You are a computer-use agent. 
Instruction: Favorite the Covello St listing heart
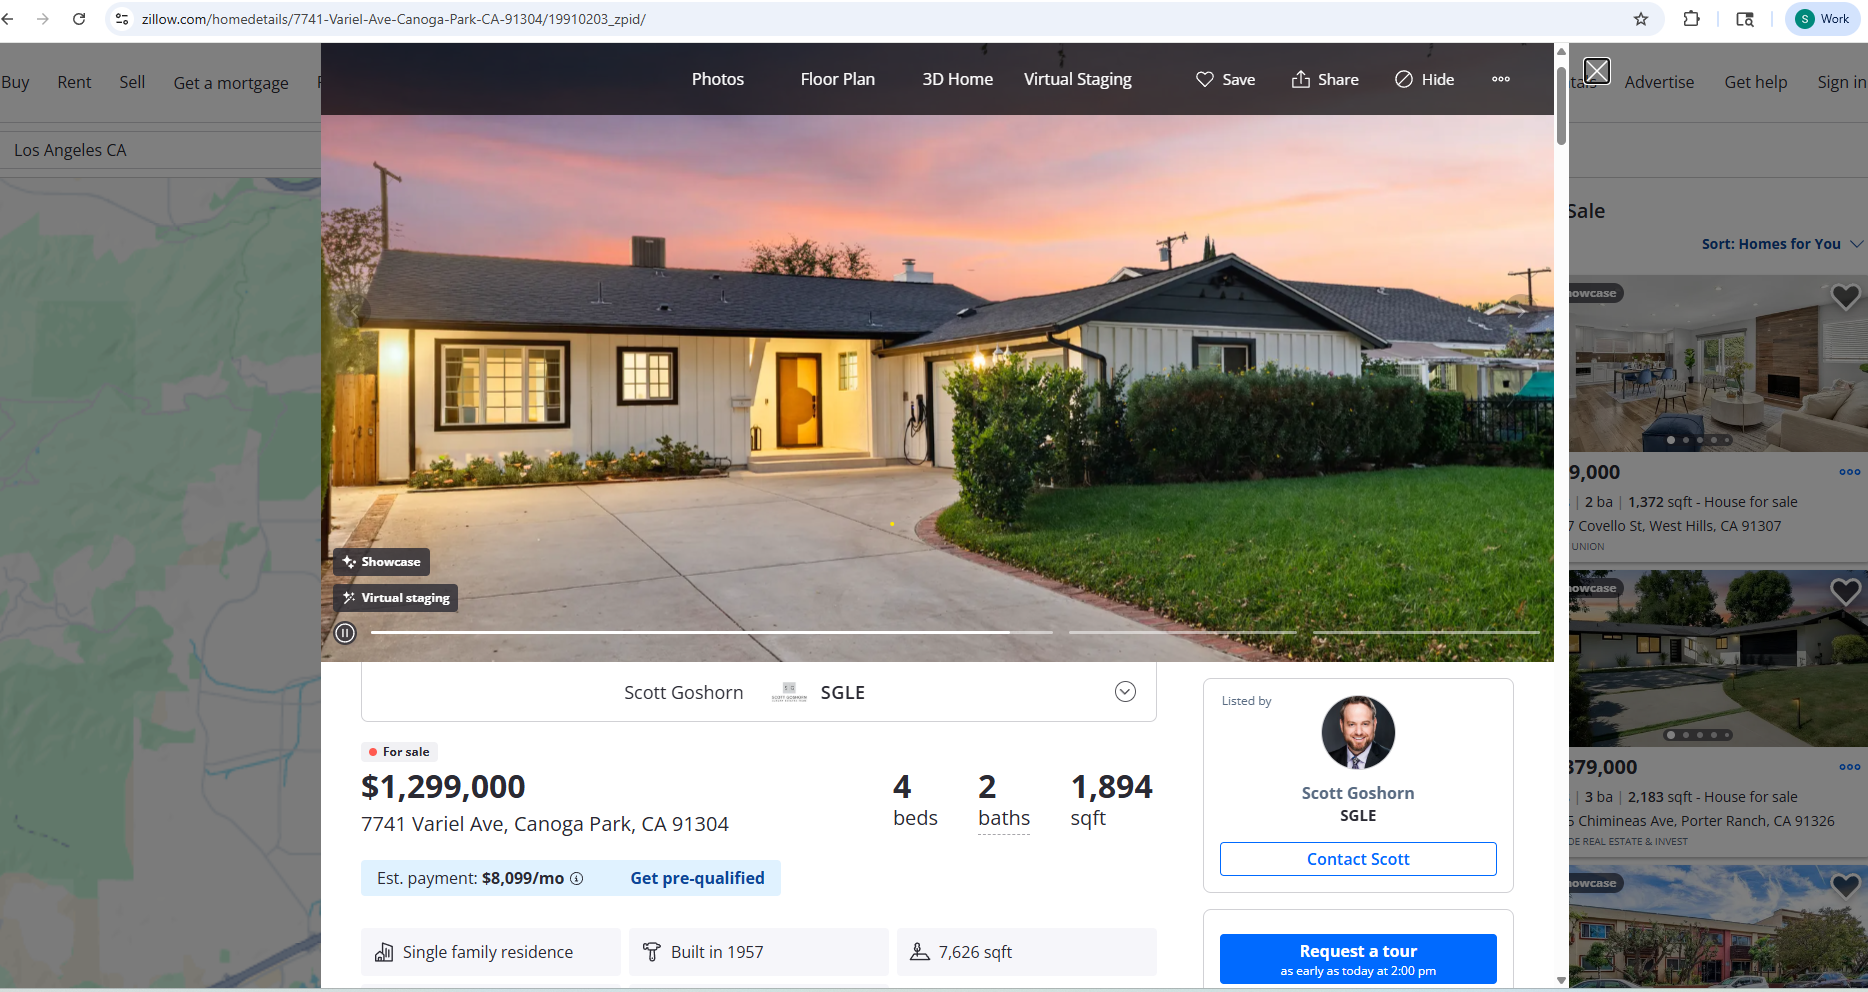[1845, 297]
